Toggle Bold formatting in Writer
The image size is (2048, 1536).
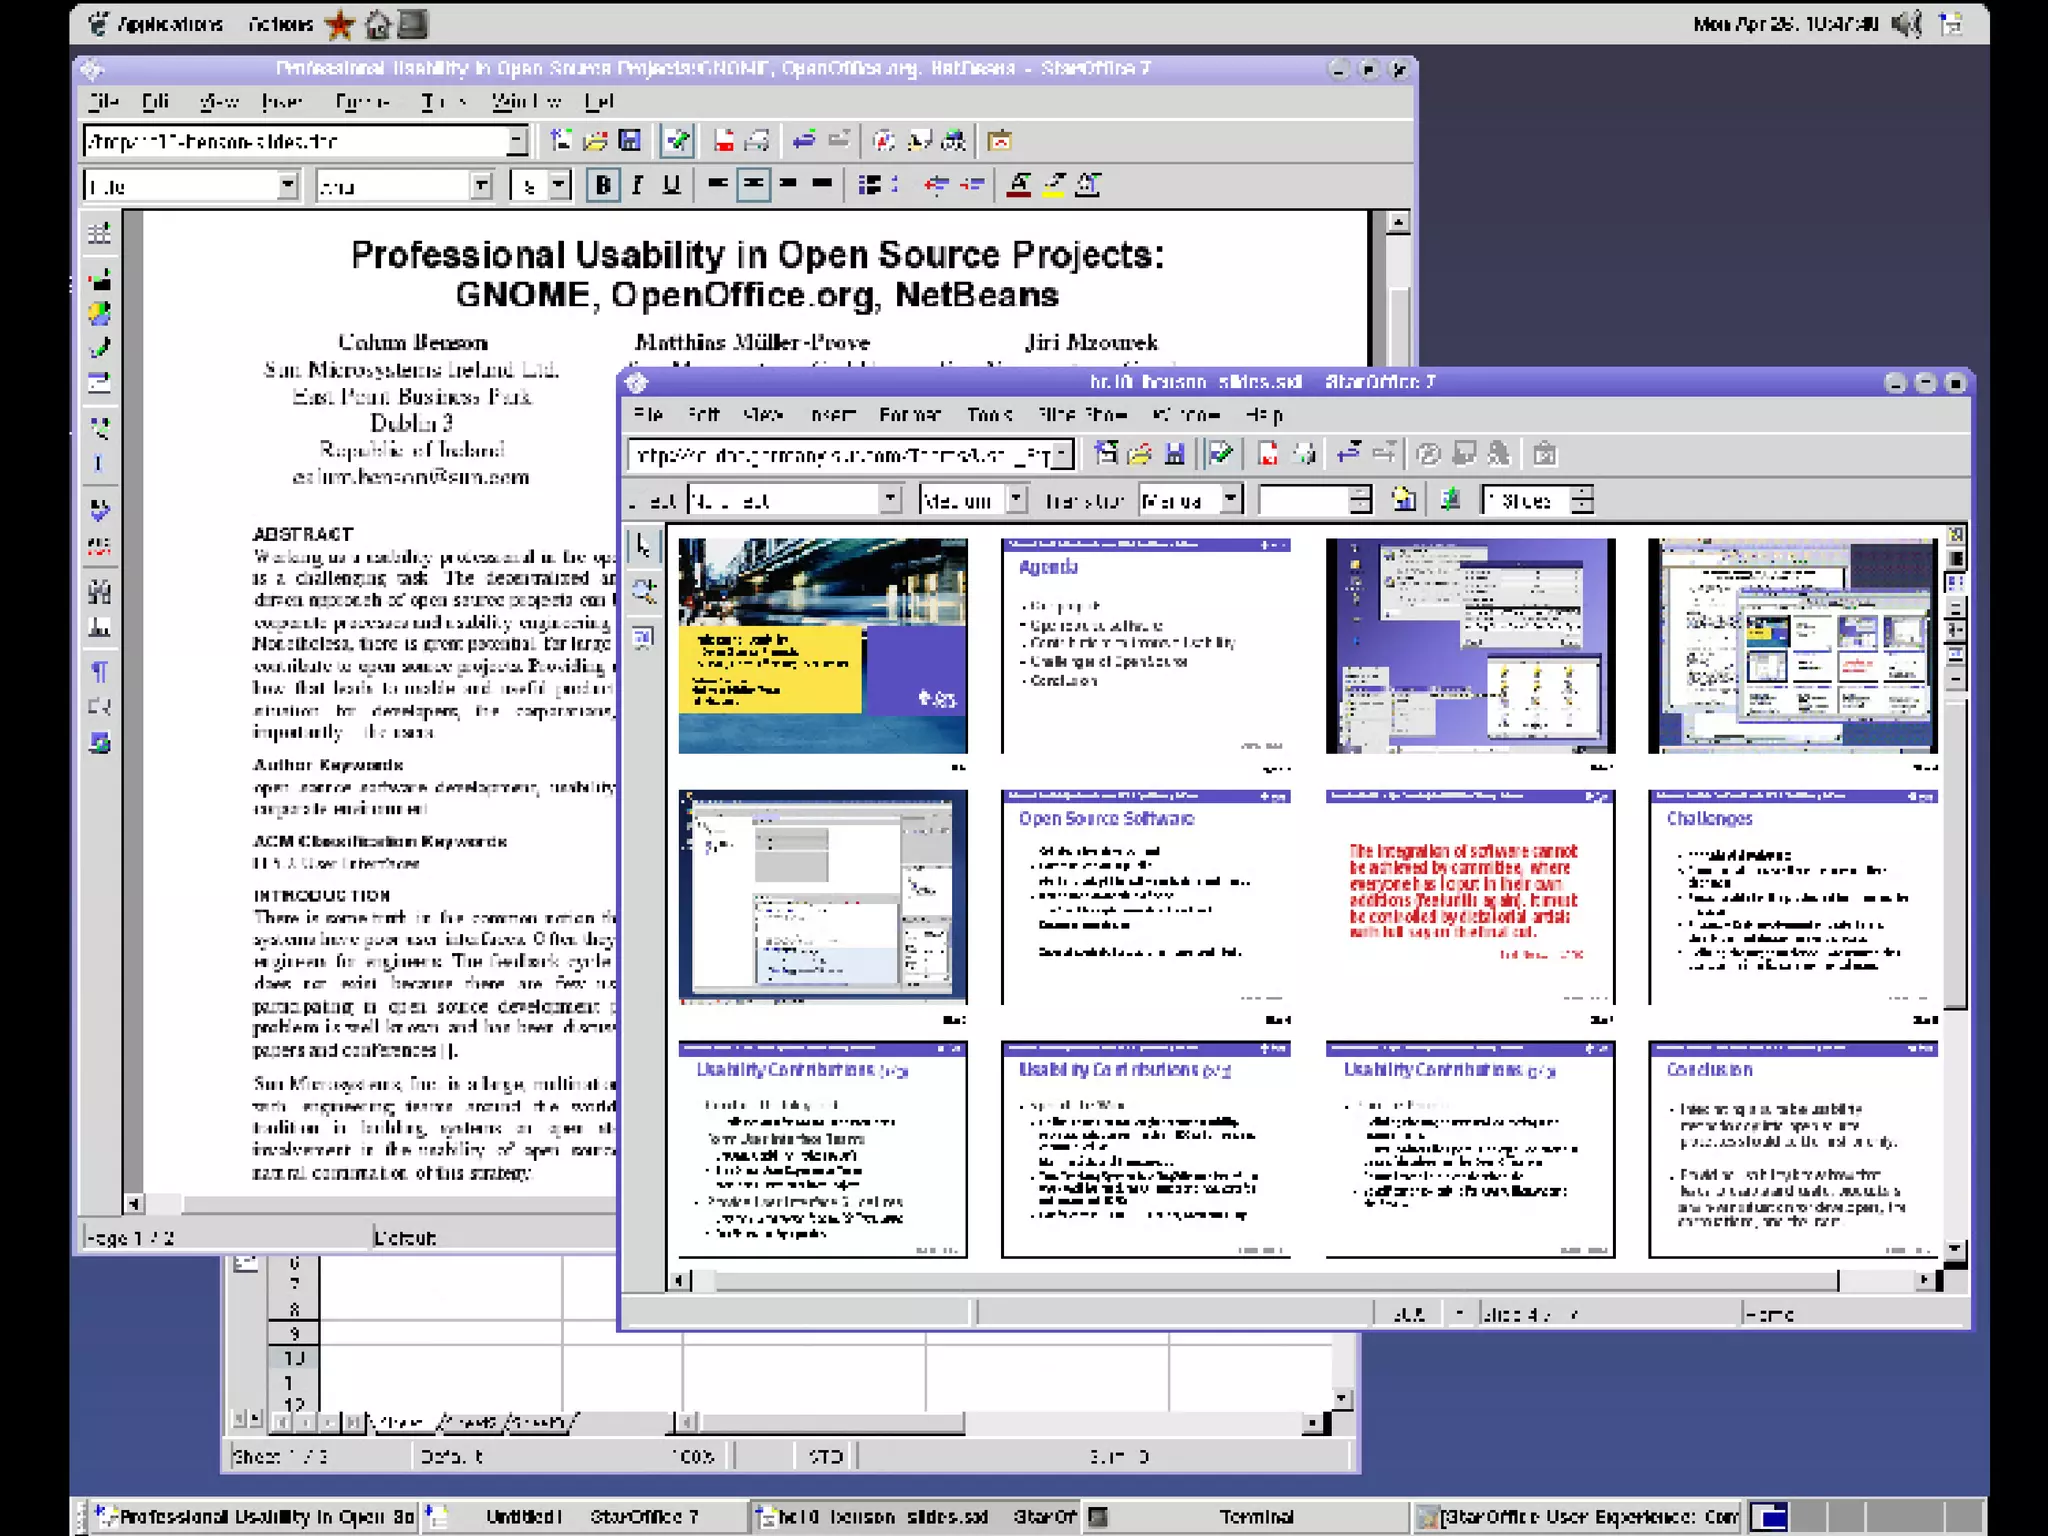[x=603, y=185]
